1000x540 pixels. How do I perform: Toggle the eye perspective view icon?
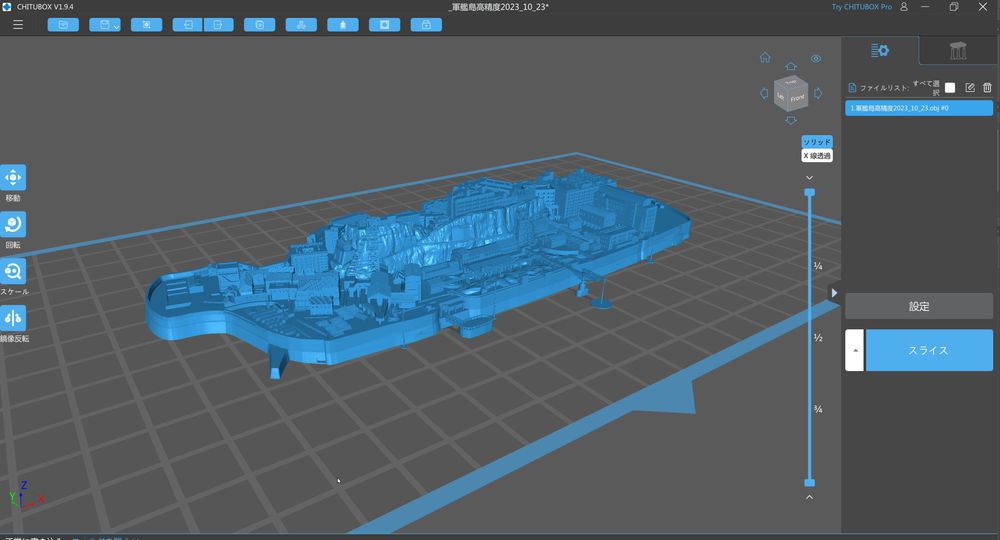click(x=816, y=59)
